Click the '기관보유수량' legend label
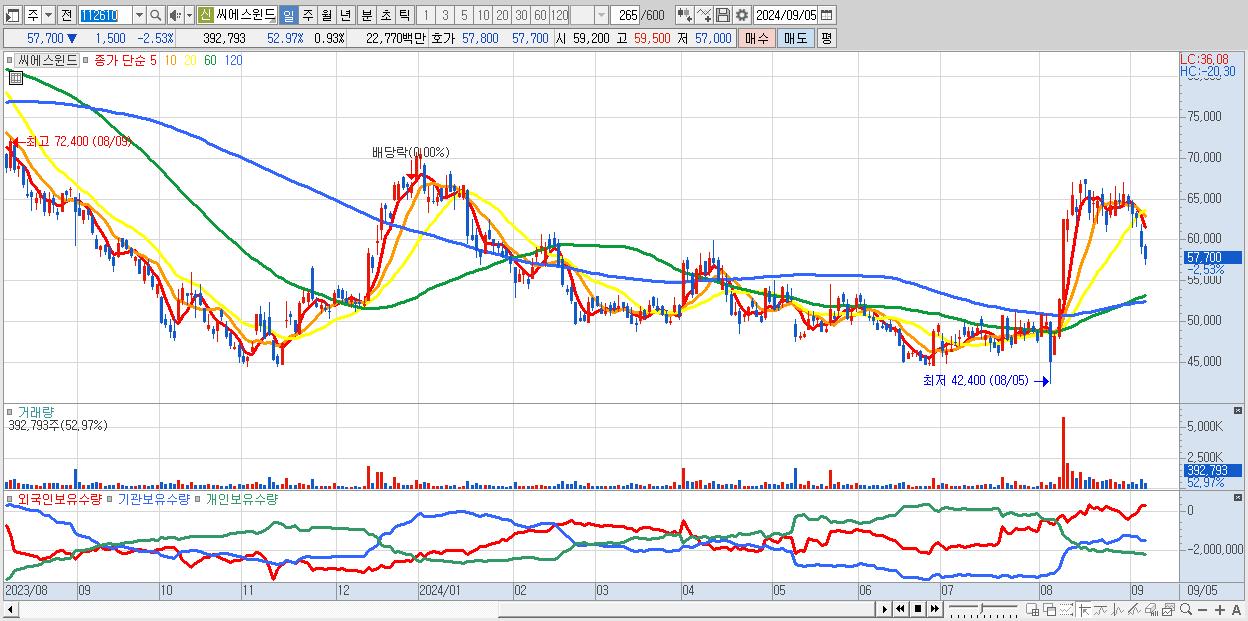The height and width of the screenshot is (621, 1248). pyautogui.click(x=152, y=498)
